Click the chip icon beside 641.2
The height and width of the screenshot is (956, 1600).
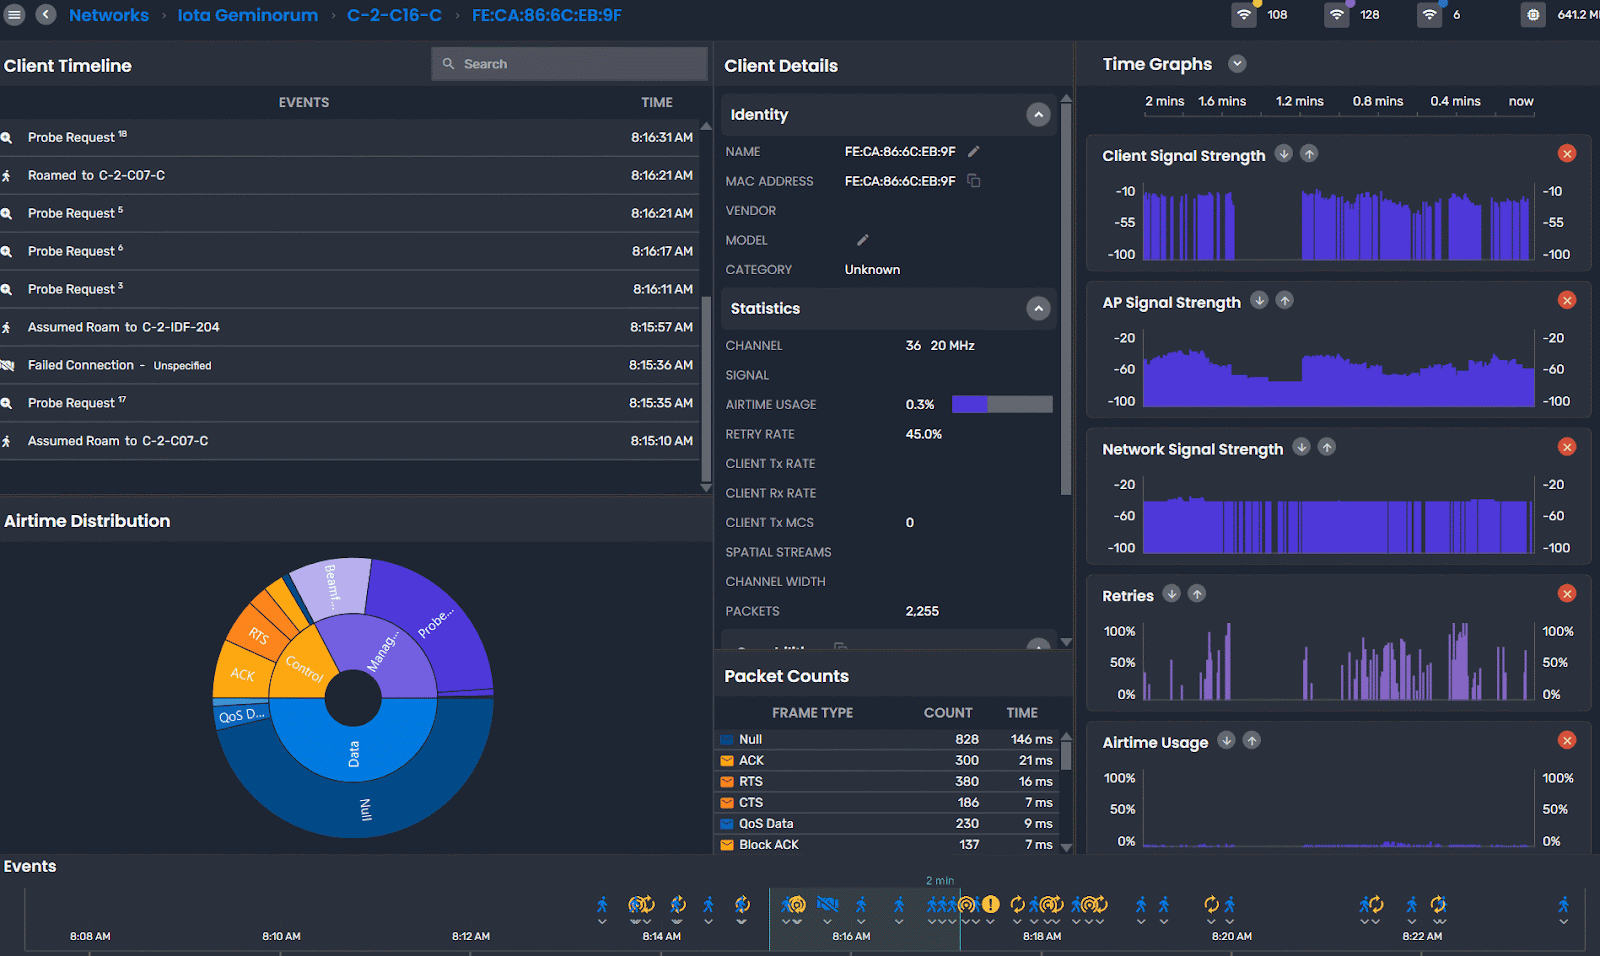click(1533, 15)
